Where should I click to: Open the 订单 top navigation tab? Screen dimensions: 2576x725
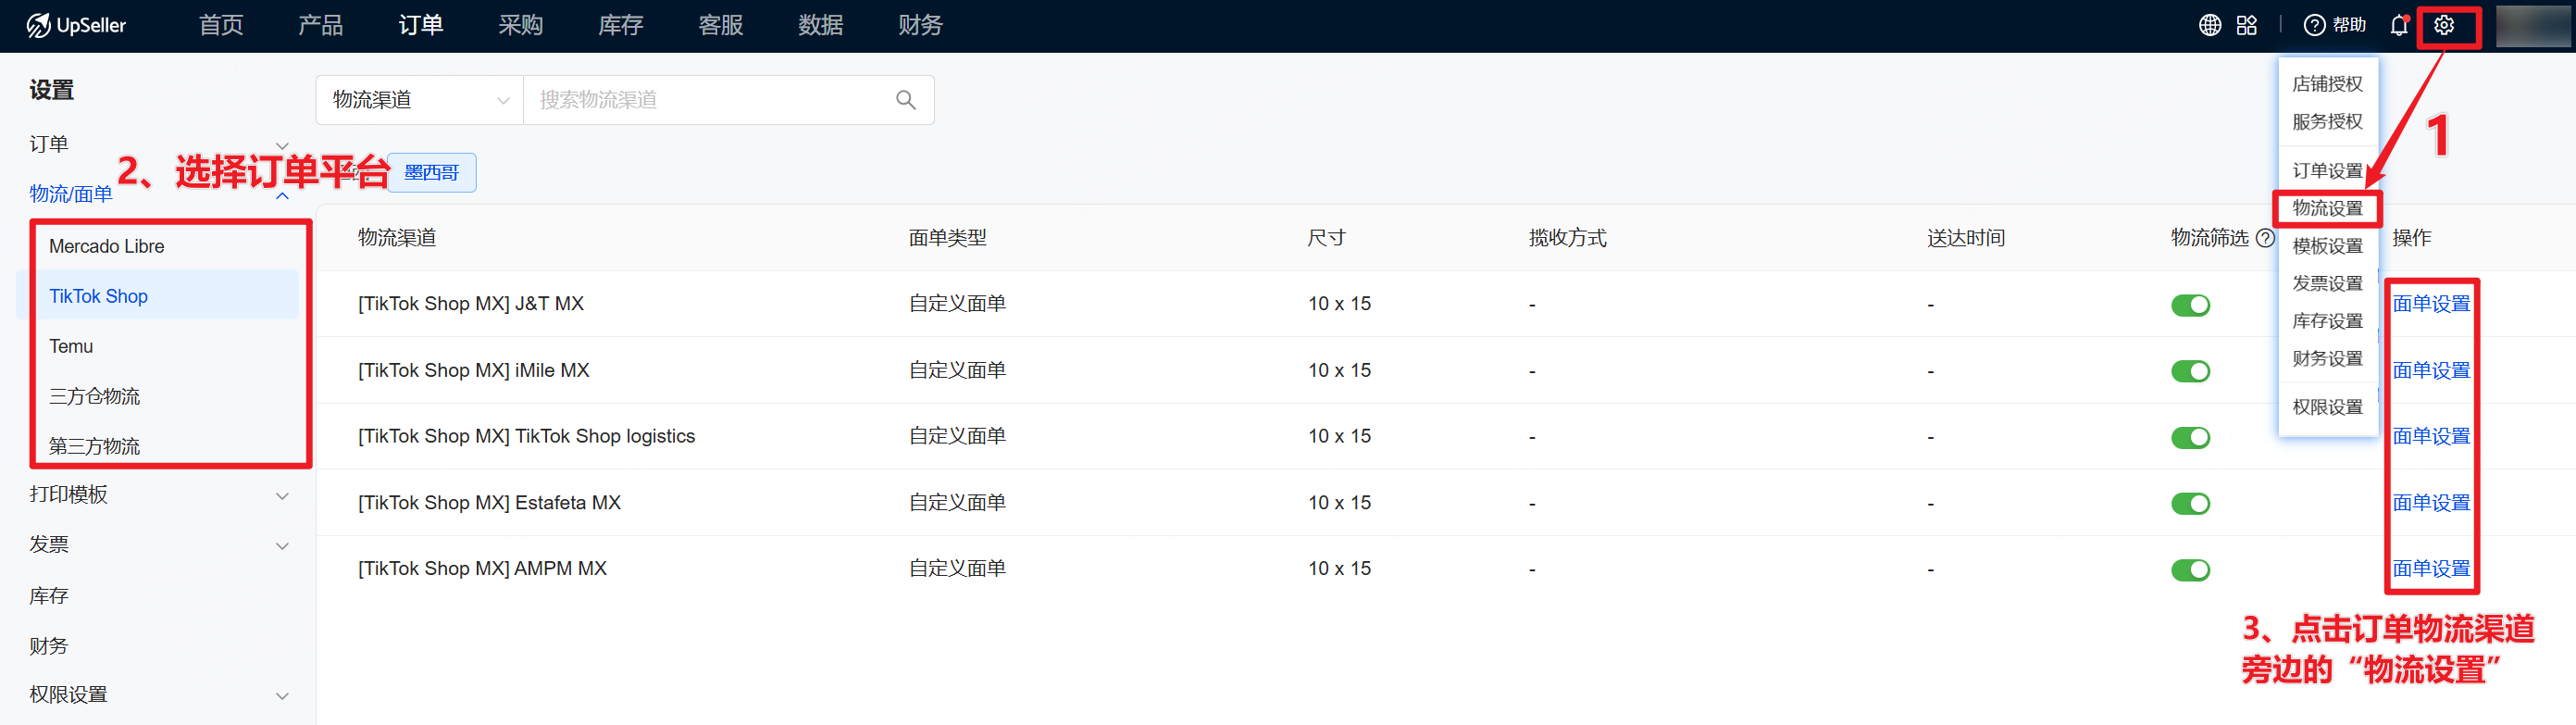(x=420, y=26)
